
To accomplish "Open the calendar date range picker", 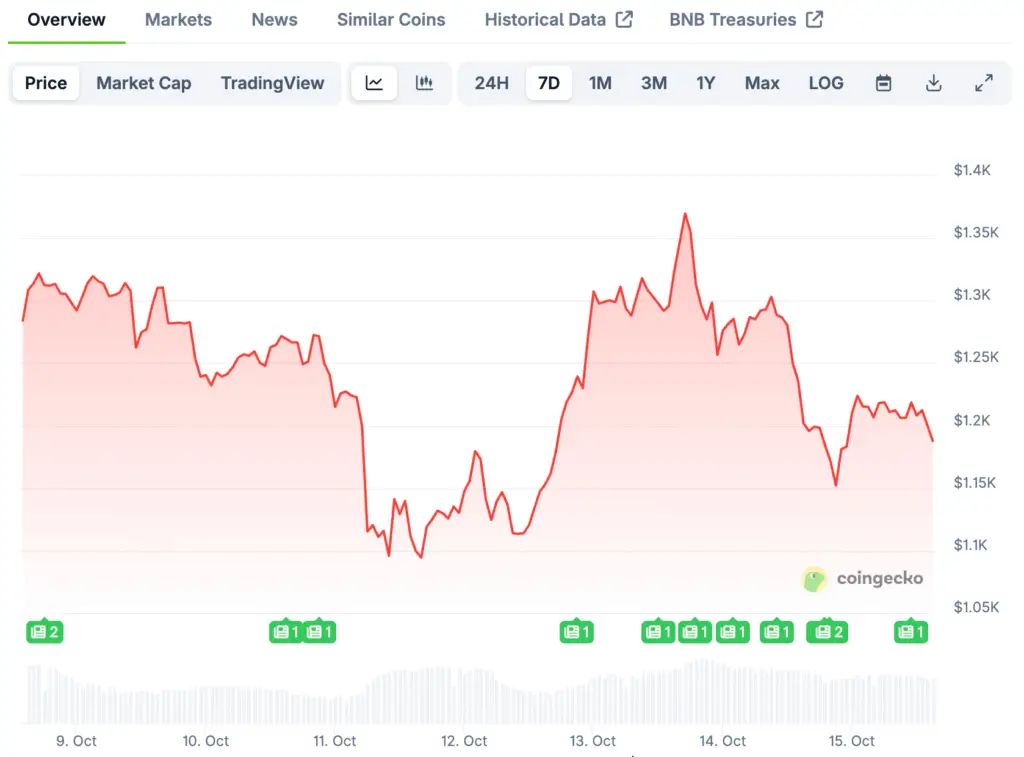I will [x=883, y=83].
